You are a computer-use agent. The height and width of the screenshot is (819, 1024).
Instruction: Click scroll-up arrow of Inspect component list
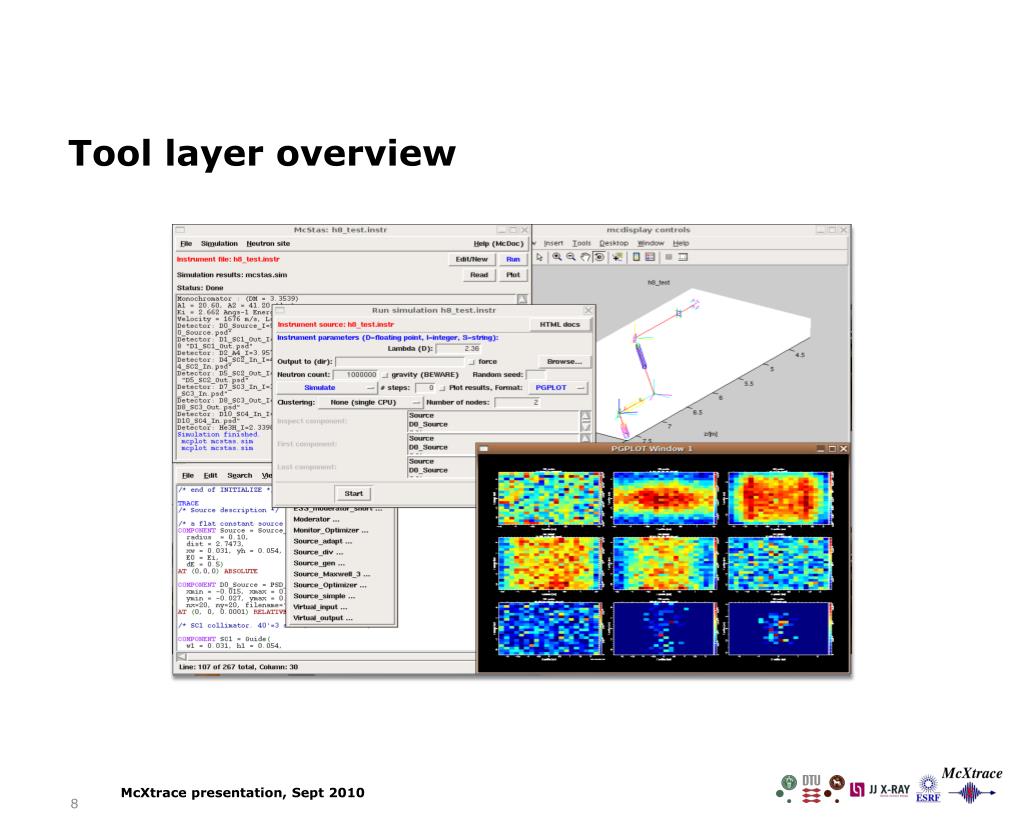click(x=586, y=415)
